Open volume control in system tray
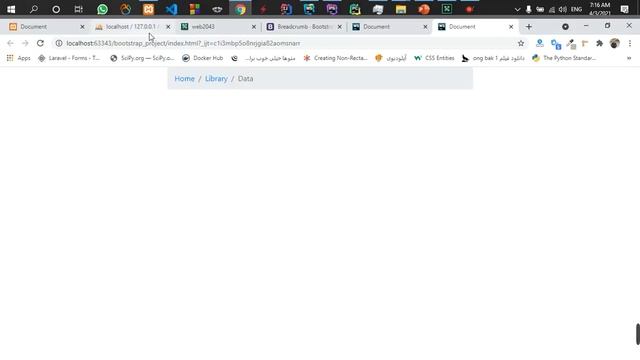640x360 pixels. [563, 9]
